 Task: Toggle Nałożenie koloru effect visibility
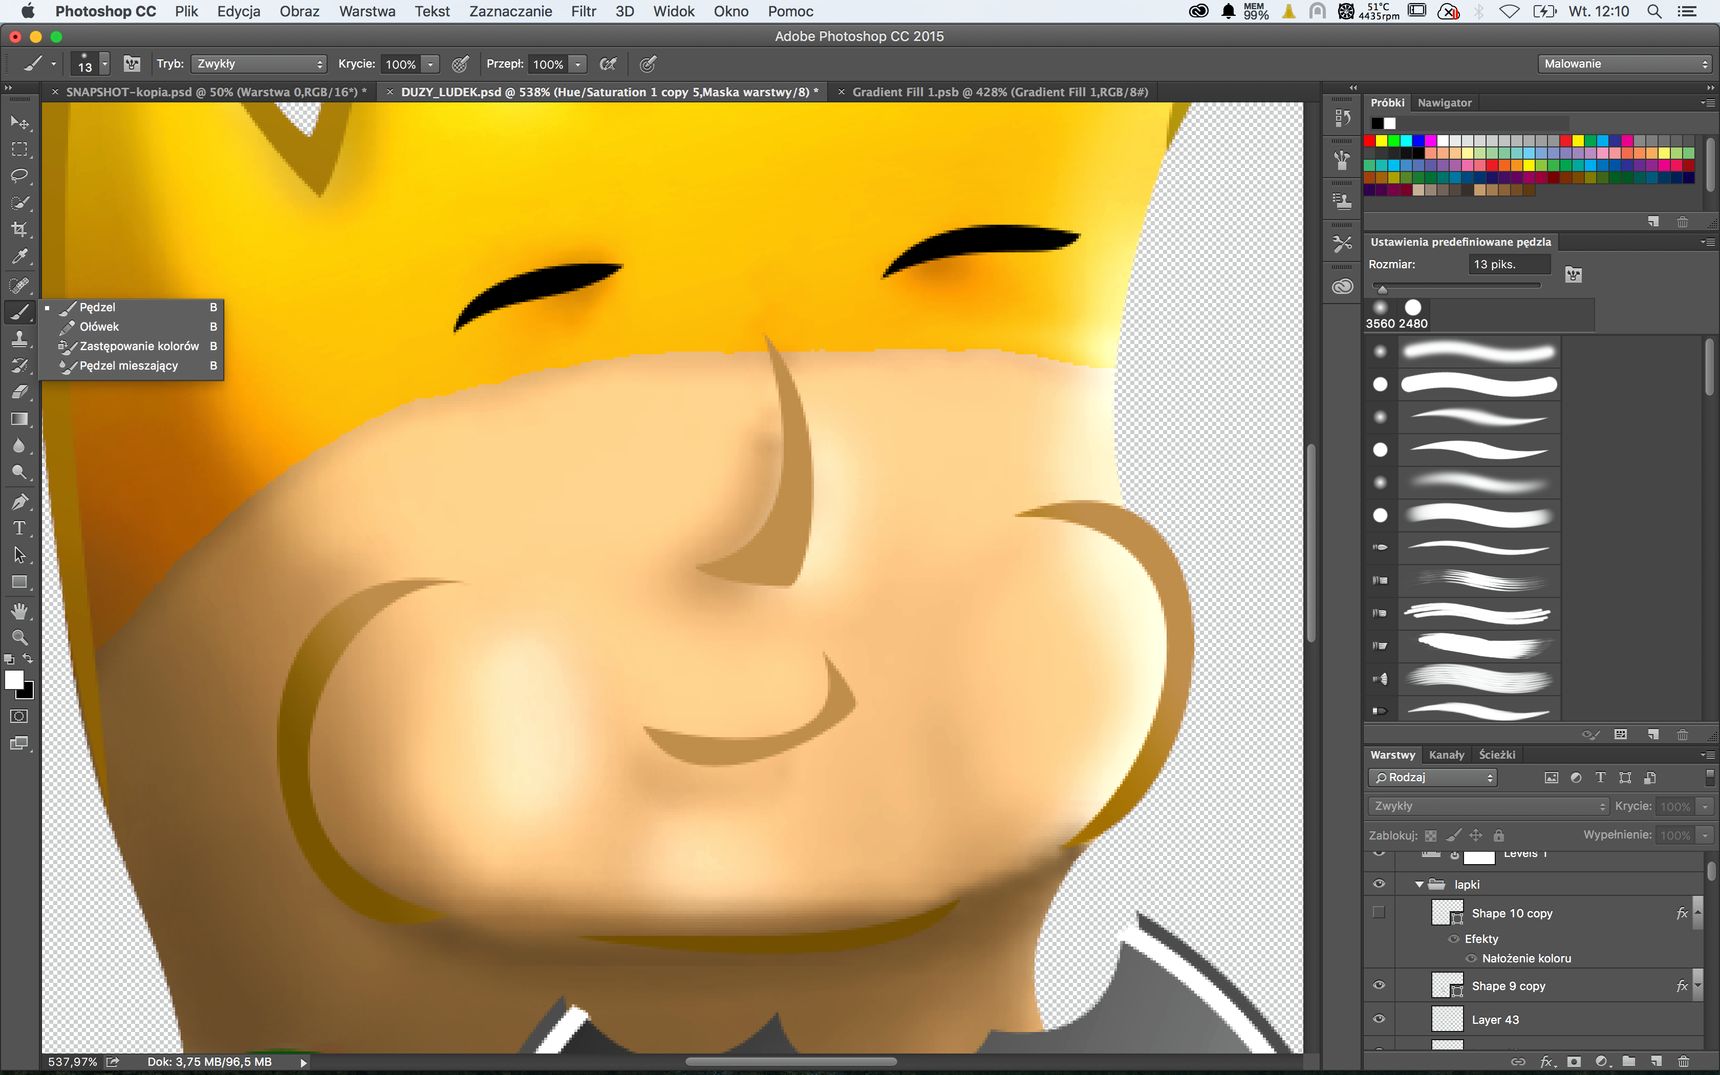1471,958
